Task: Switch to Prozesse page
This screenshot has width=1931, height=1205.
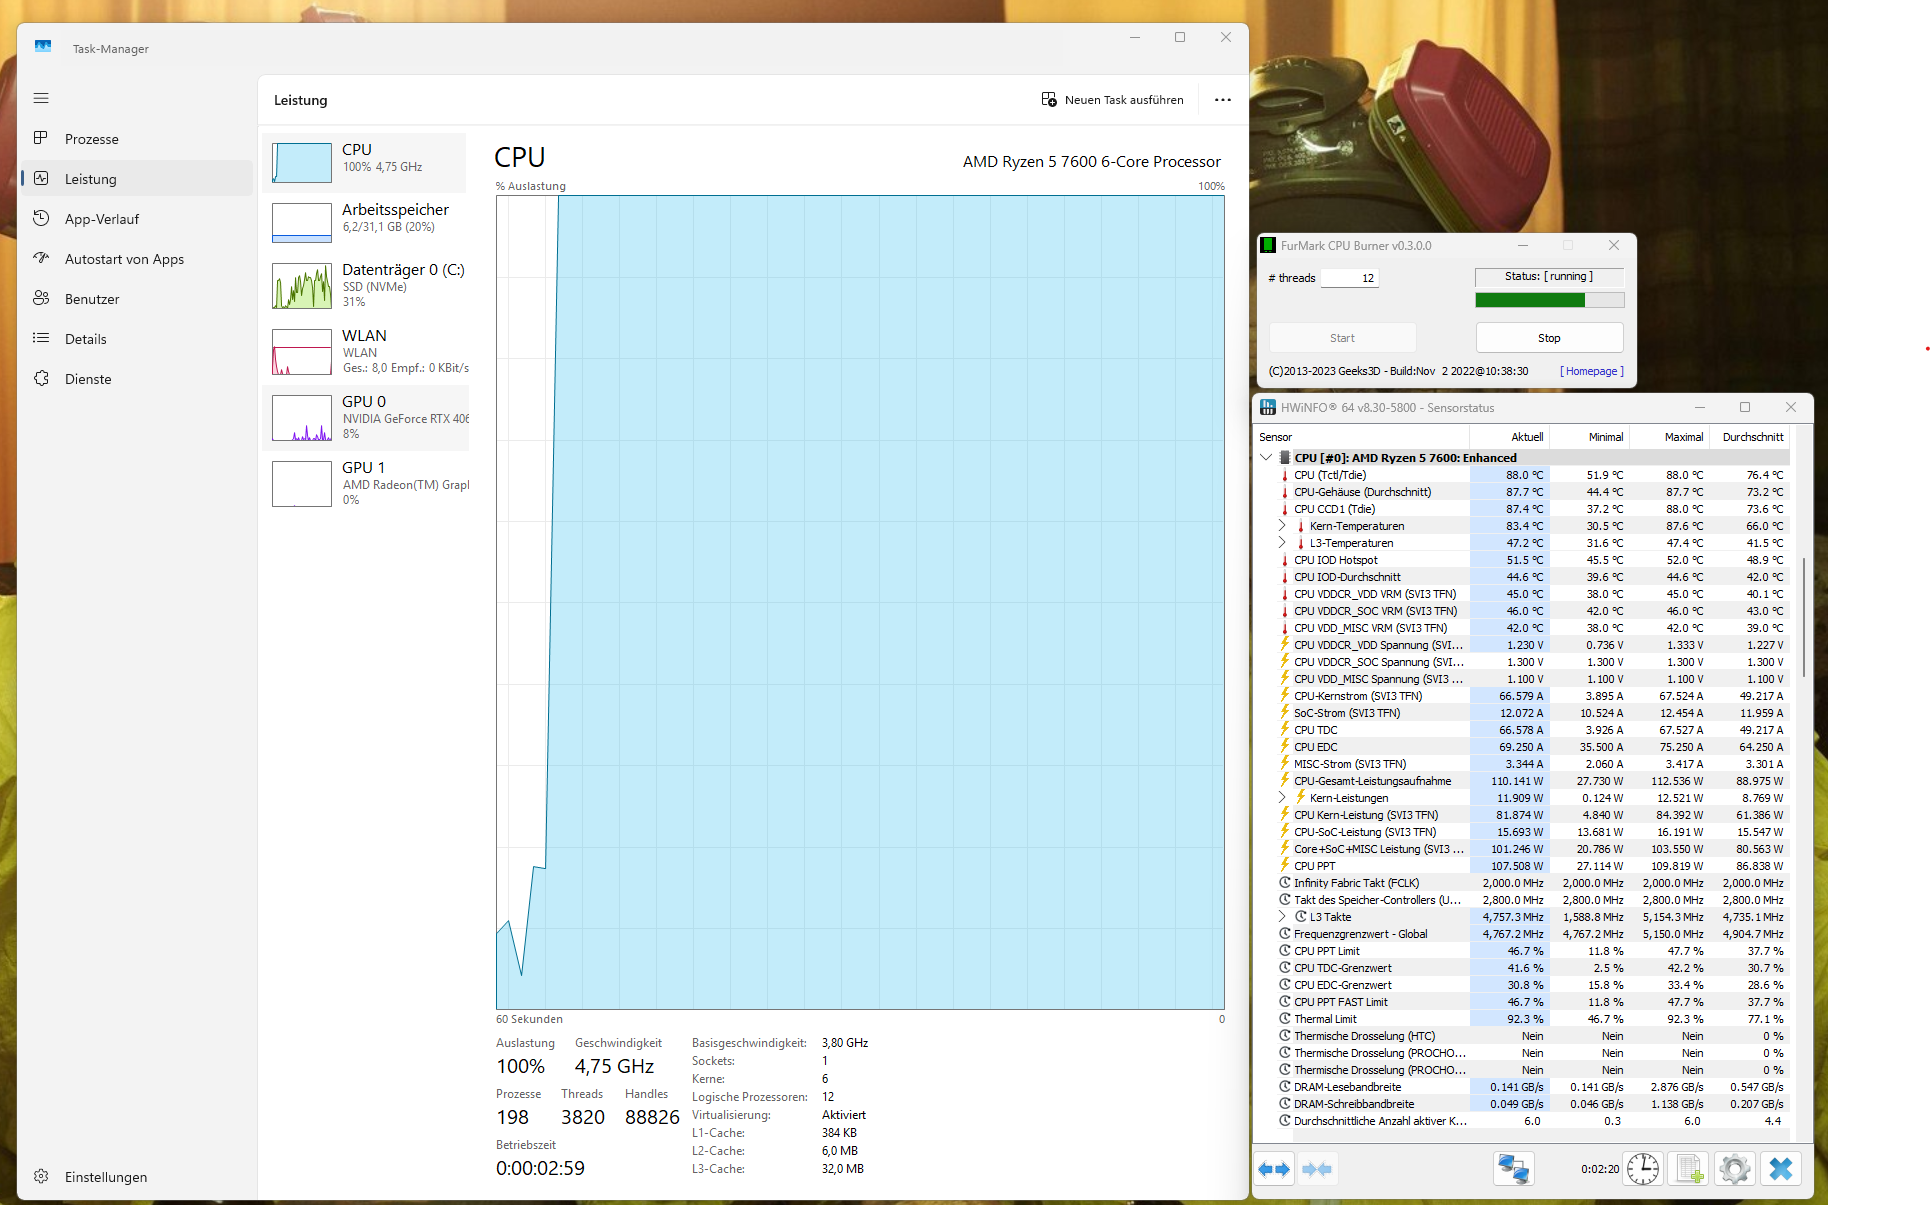Action: tap(91, 139)
